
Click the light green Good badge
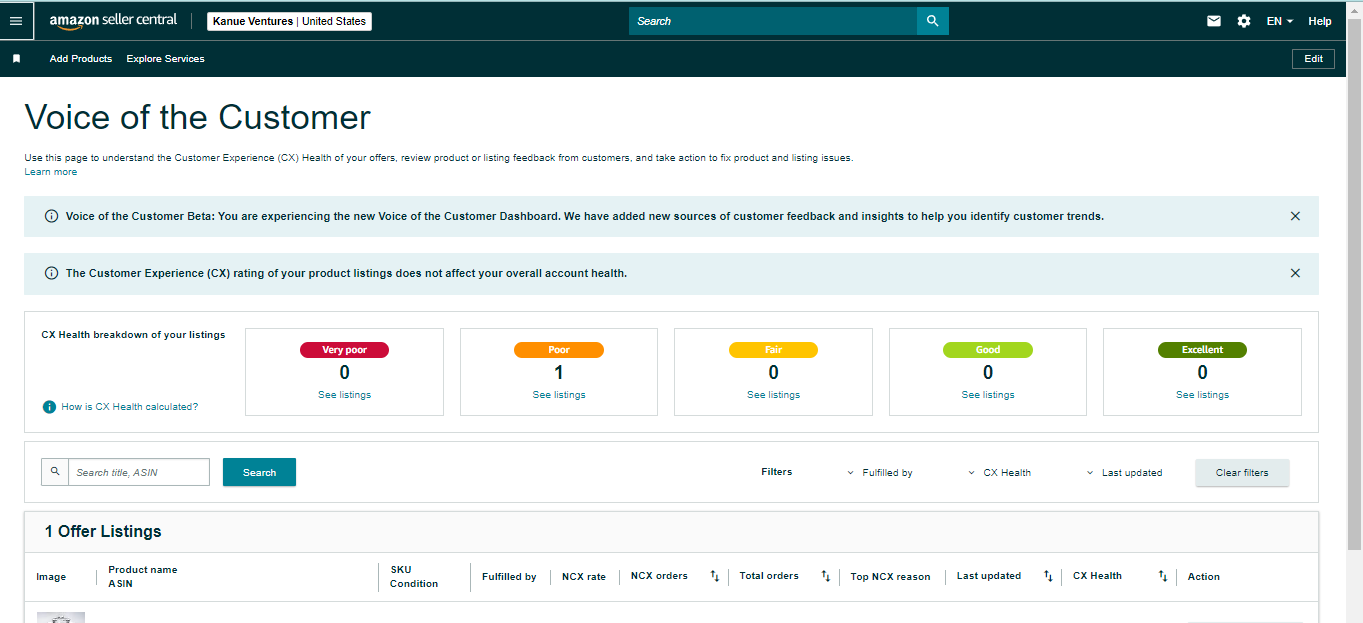click(988, 350)
